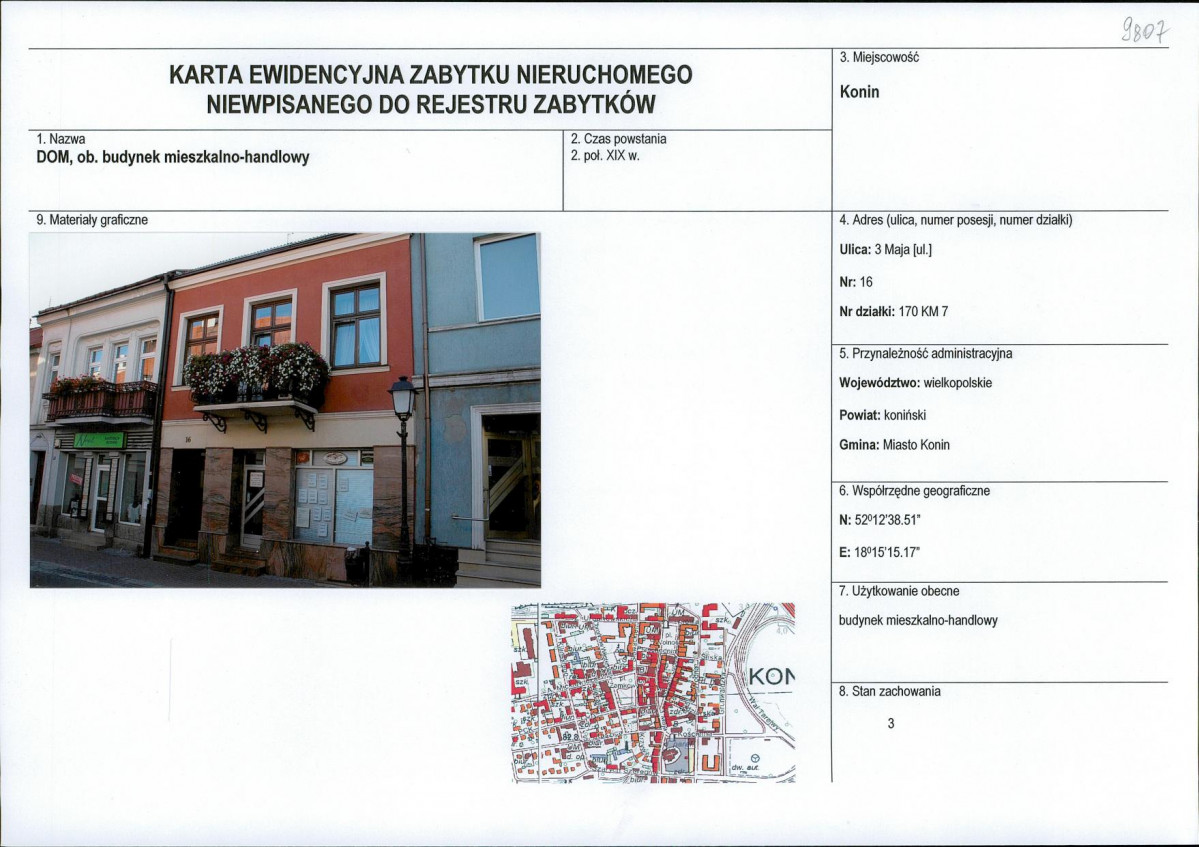This screenshot has width=1199, height=847.
Task: Click the Konin street map image
Action: (x=653, y=693)
